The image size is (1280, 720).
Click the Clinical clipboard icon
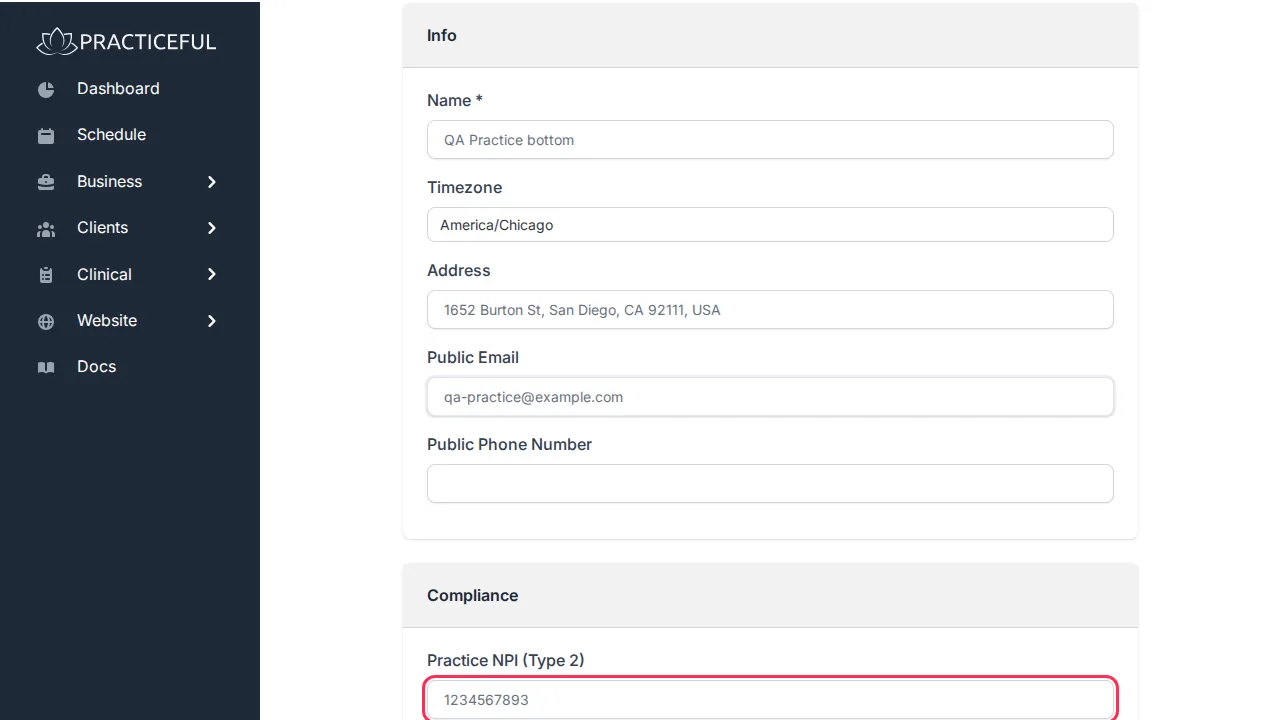pos(46,275)
